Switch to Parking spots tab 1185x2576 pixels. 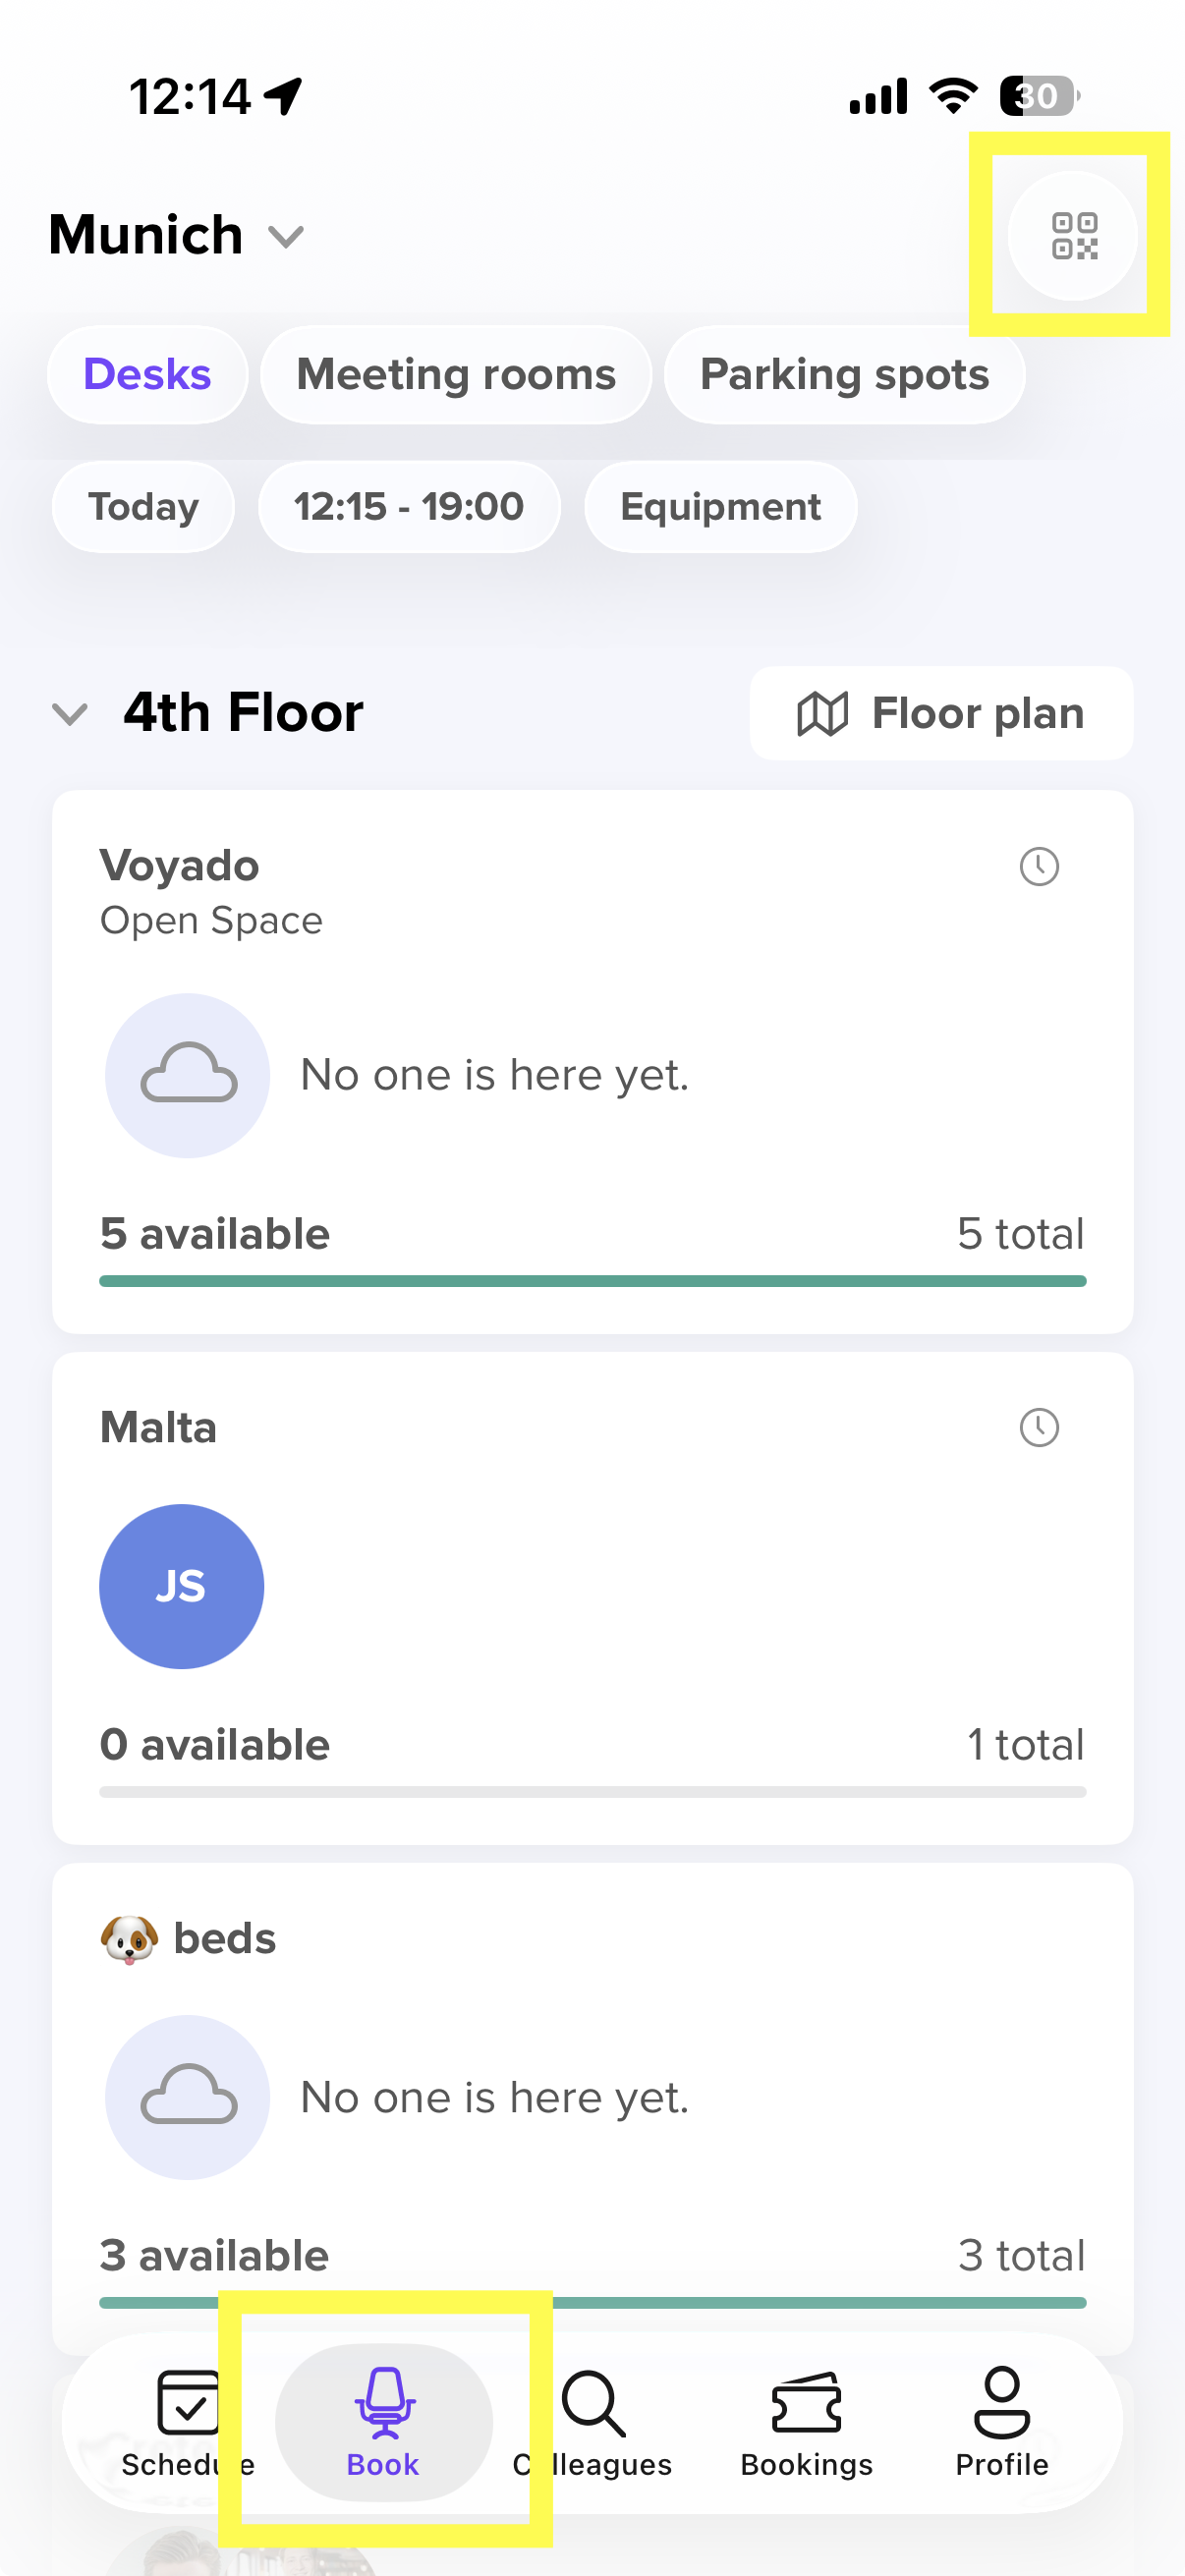coord(844,375)
